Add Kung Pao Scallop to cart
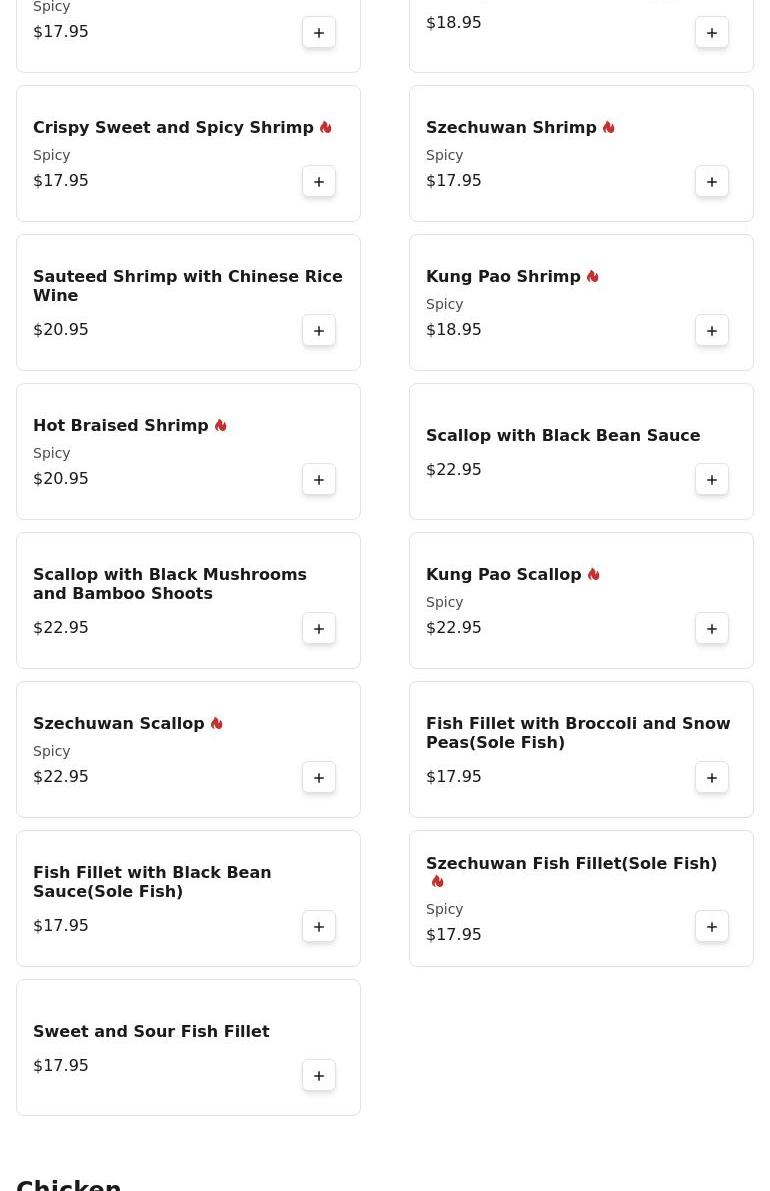 tap(712, 628)
